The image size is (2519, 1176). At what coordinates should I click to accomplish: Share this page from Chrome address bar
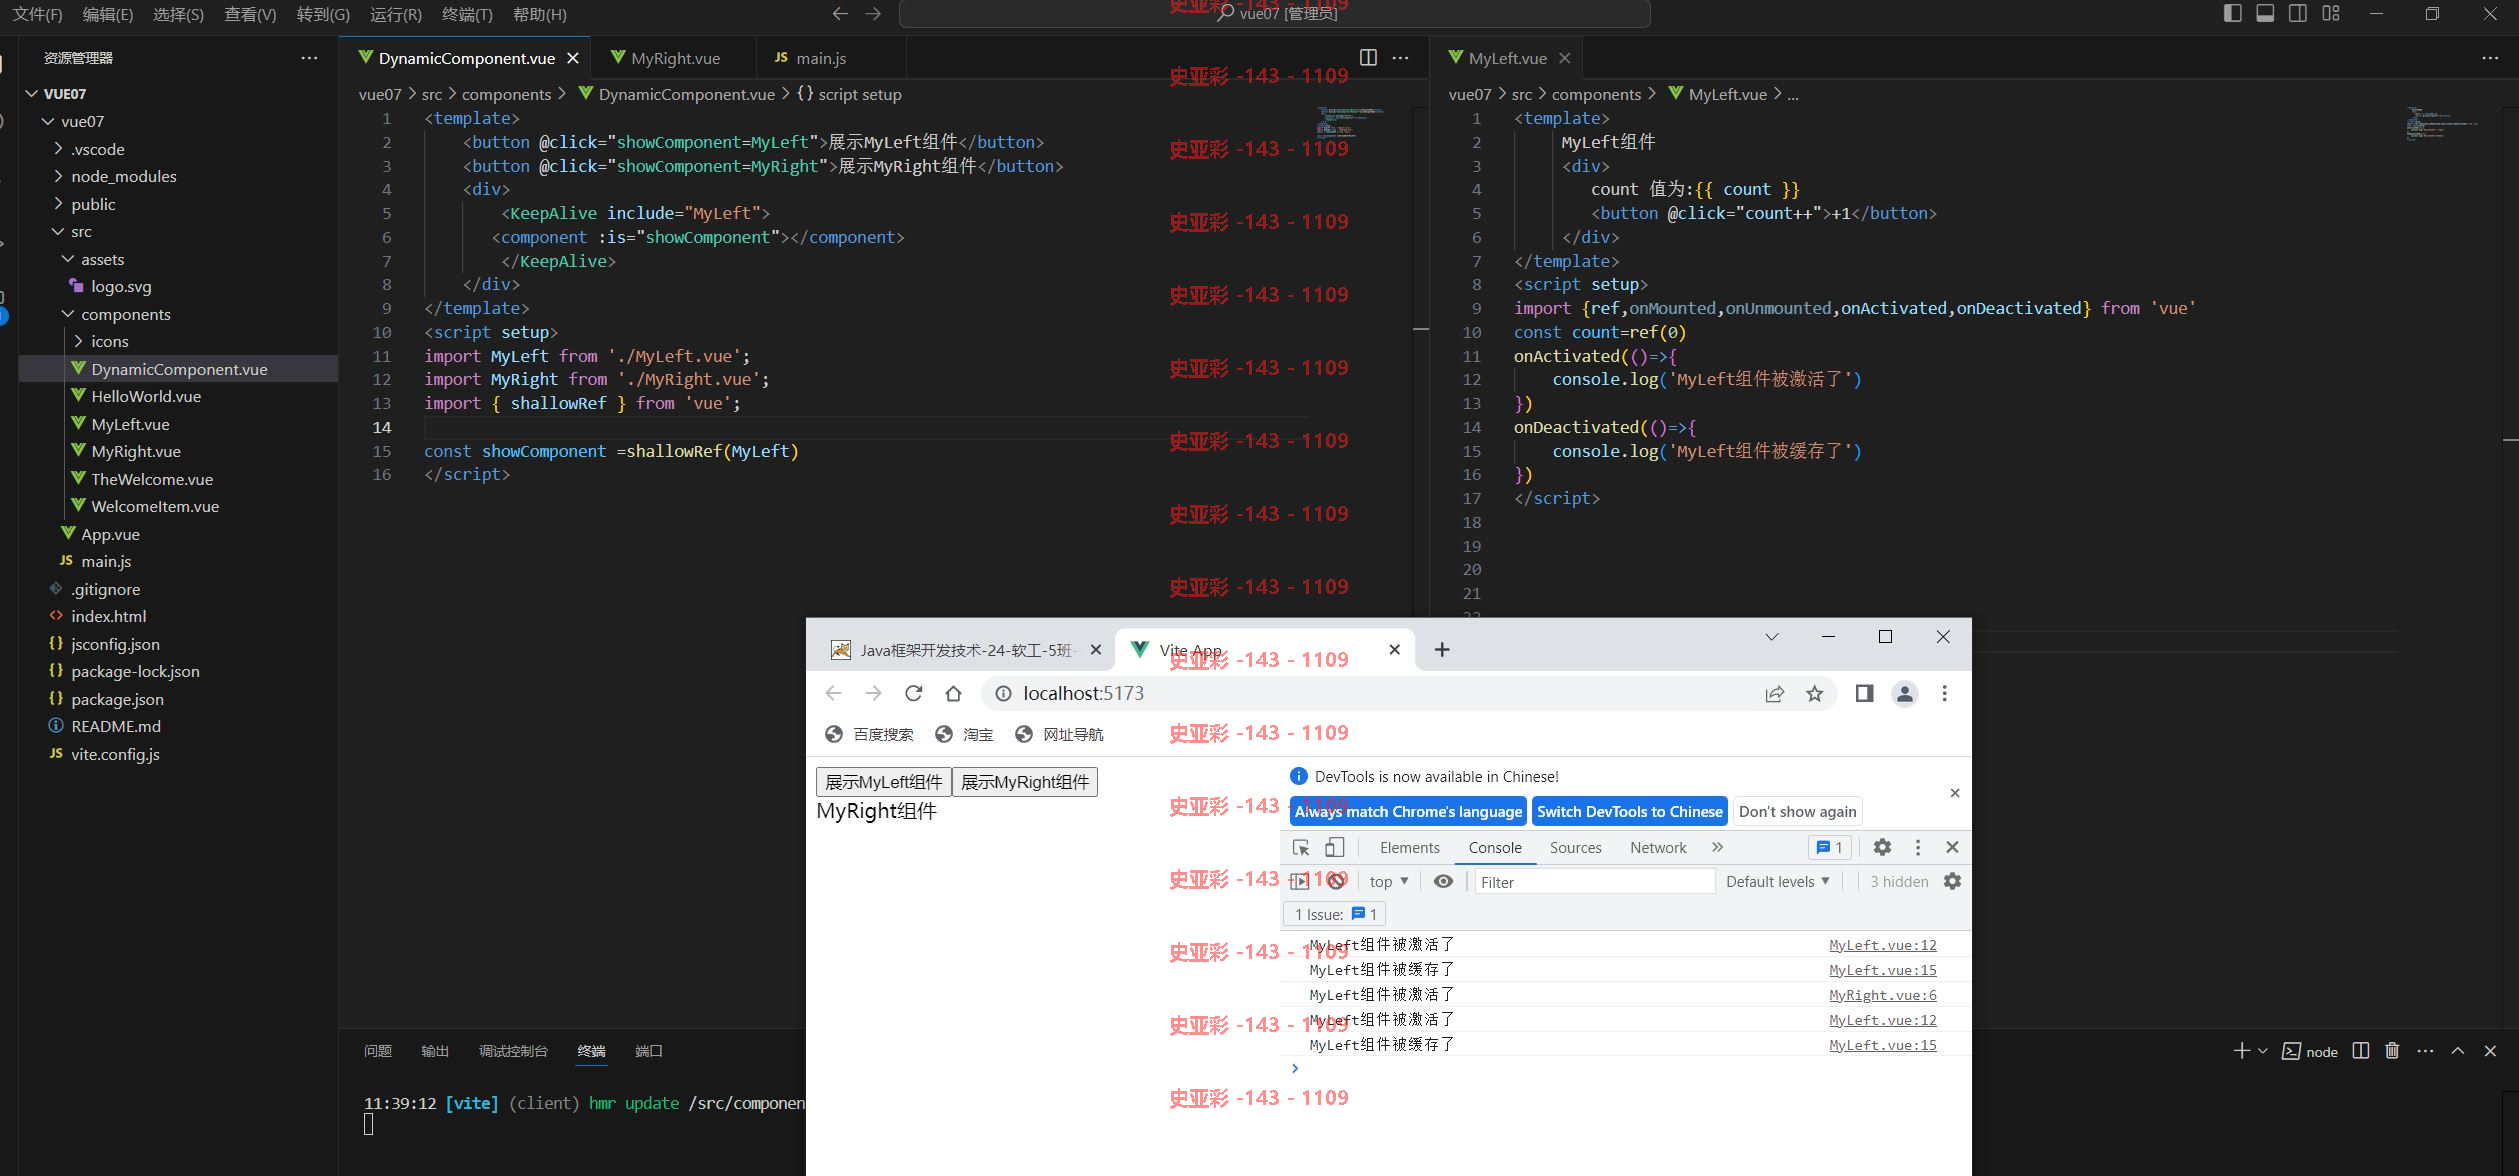[x=1774, y=693]
